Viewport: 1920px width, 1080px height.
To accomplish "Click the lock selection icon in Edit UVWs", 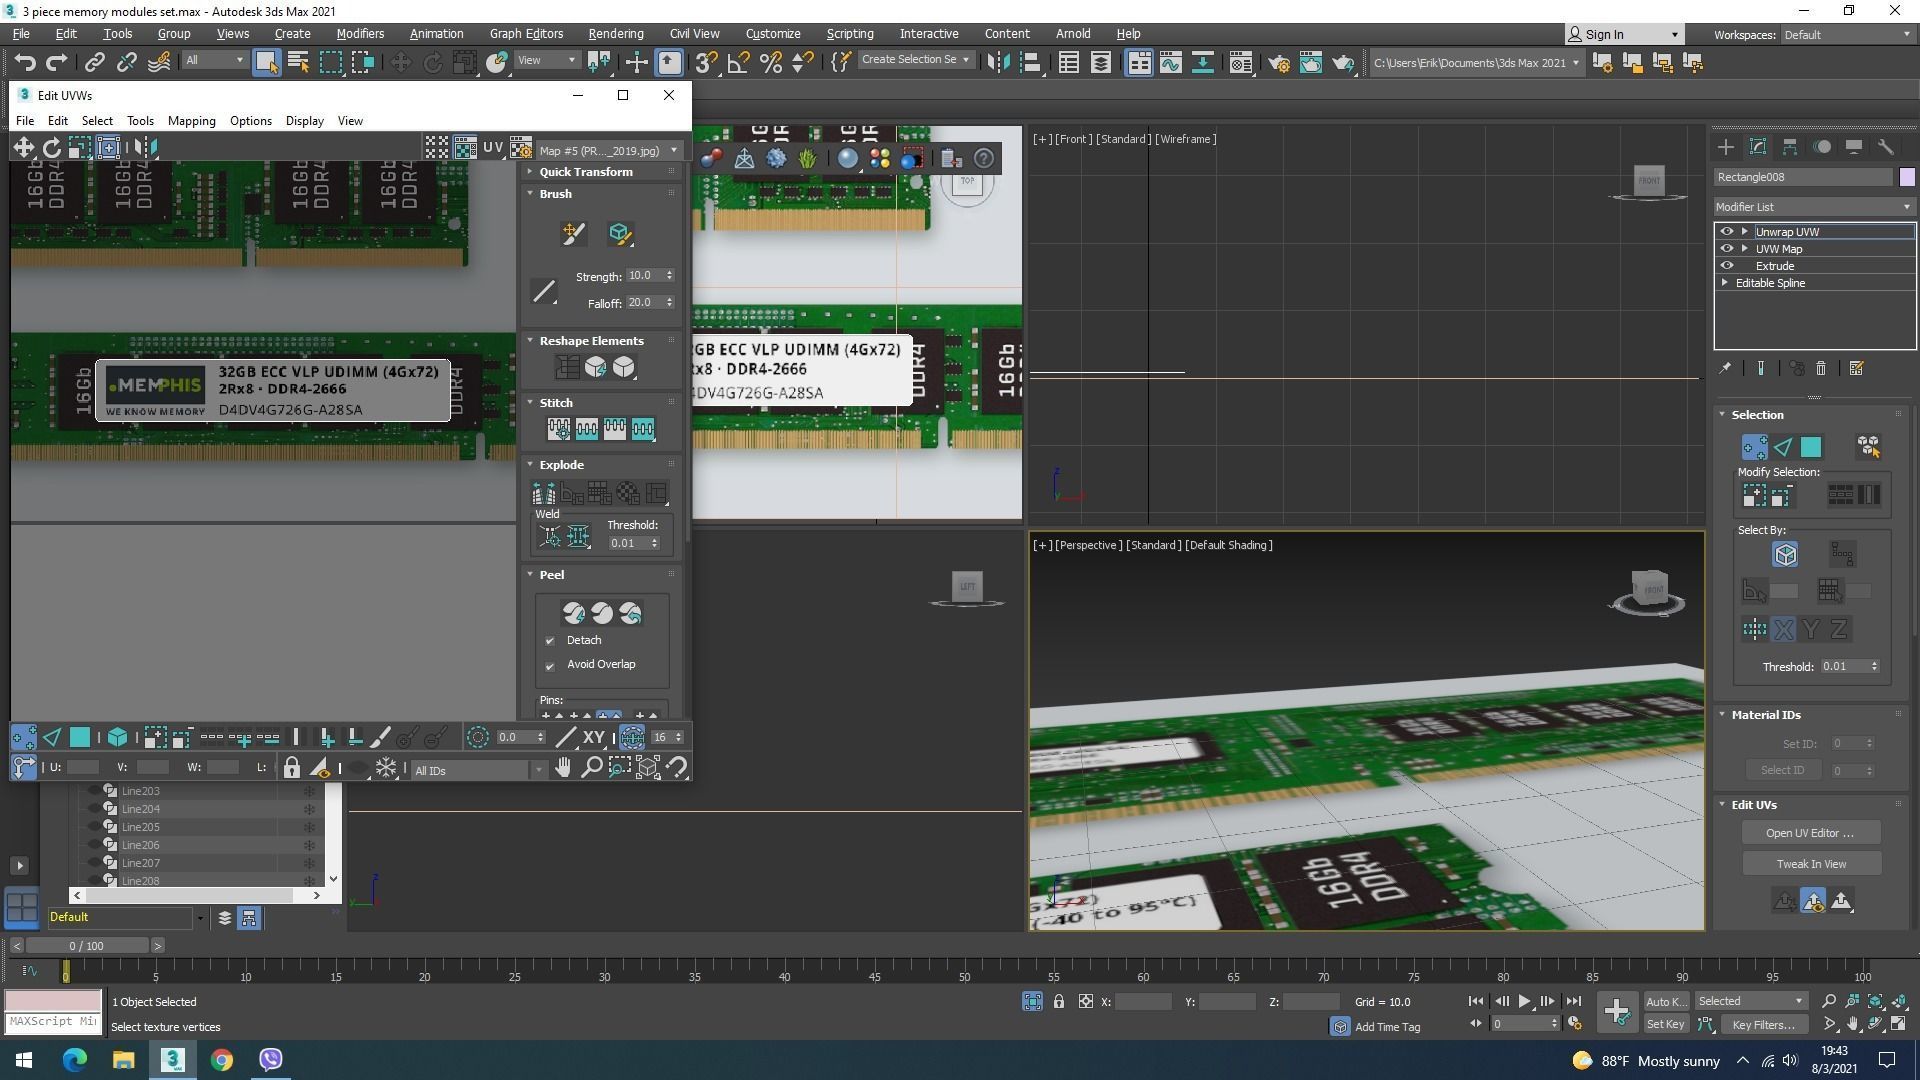I will [291, 768].
